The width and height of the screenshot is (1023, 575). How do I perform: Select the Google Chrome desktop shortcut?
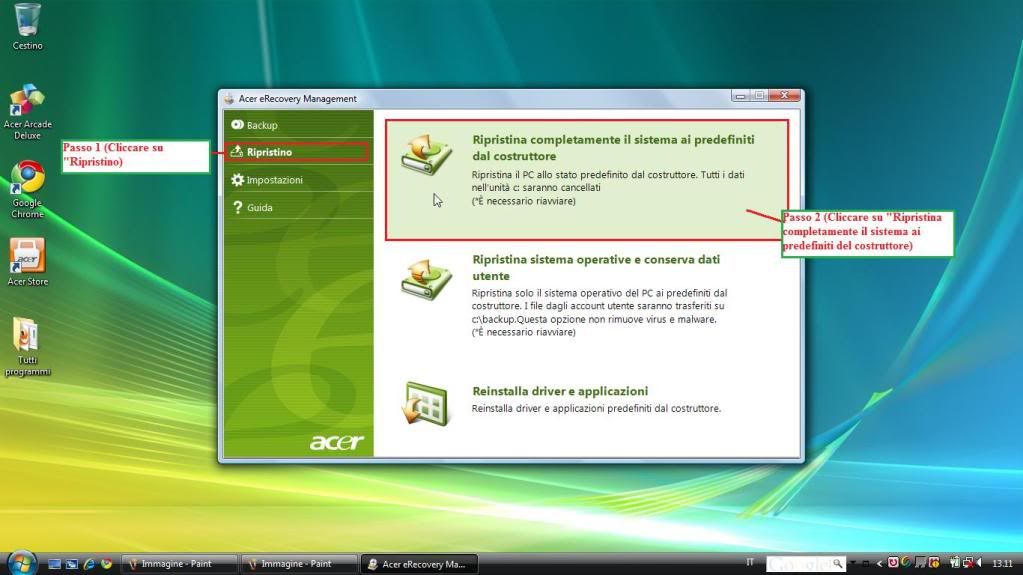coord(27,189)
